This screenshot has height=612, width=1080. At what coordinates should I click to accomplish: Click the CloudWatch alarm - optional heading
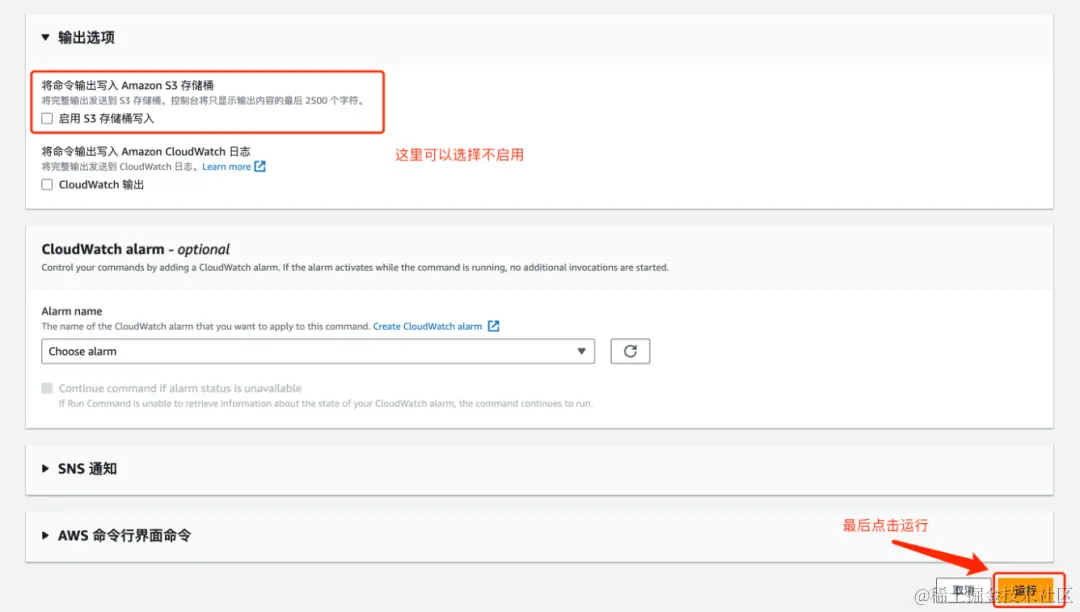136,249
